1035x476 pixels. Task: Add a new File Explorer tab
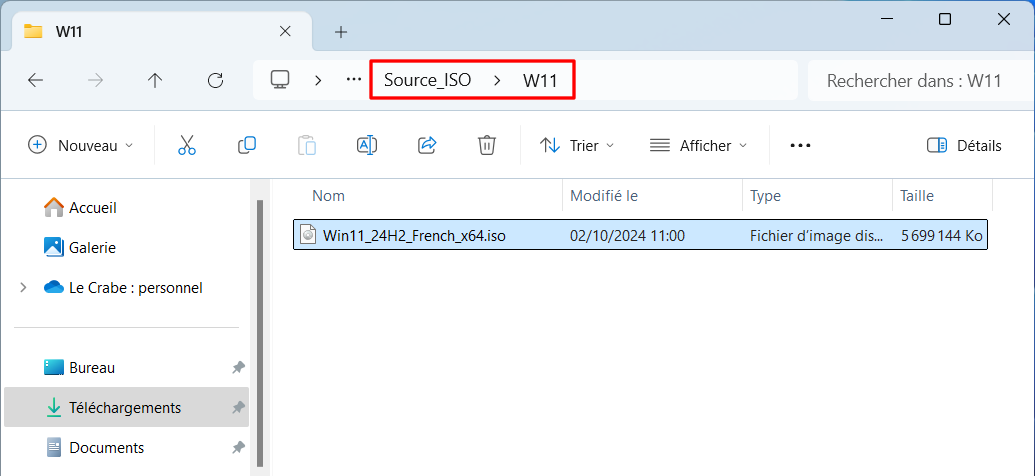tap(341, 32)
